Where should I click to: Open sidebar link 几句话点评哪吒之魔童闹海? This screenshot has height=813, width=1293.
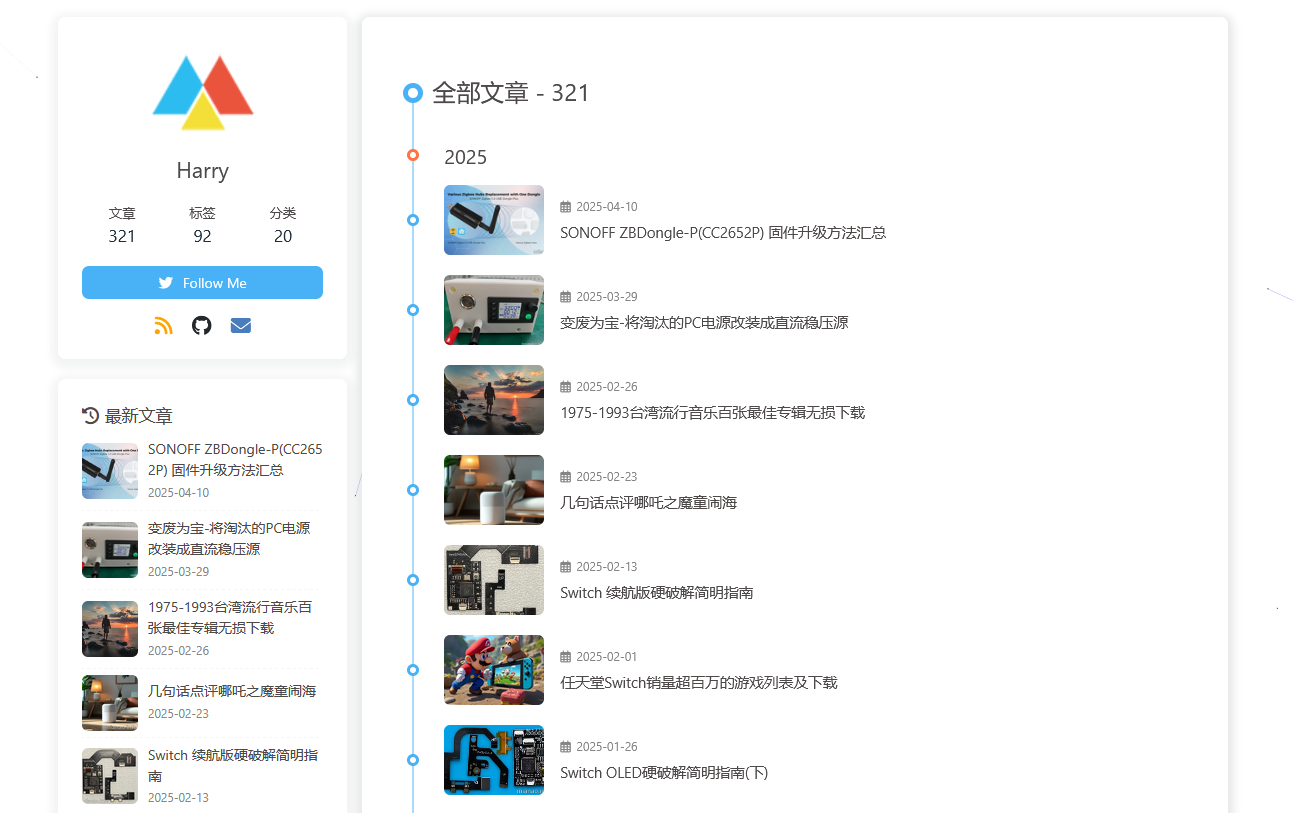click(232, 691)
